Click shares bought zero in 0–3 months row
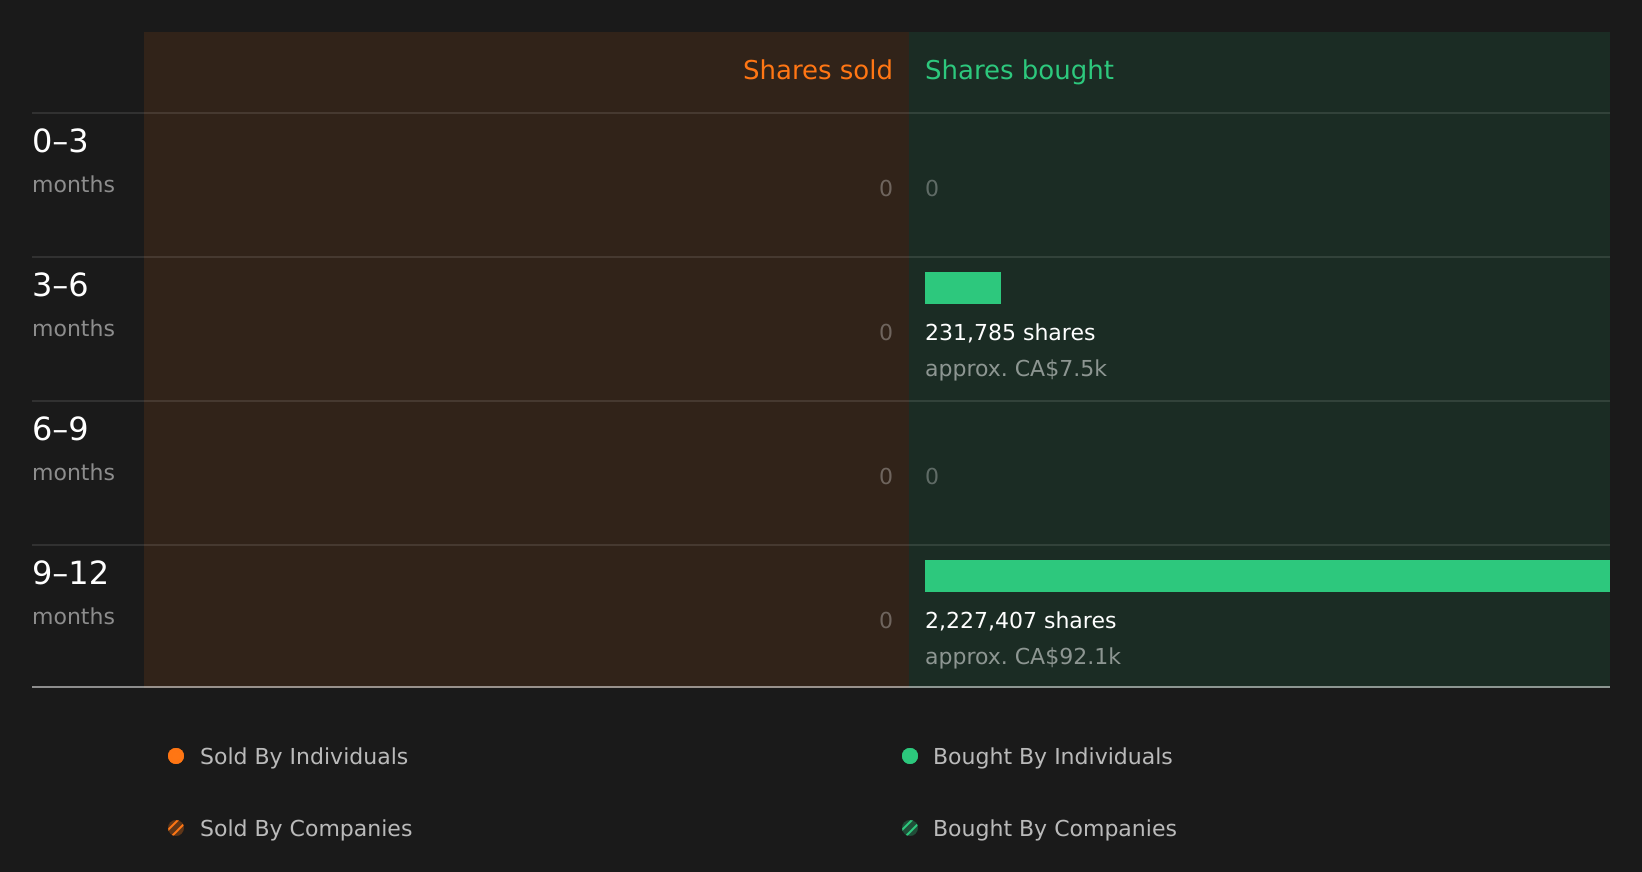 932,189
